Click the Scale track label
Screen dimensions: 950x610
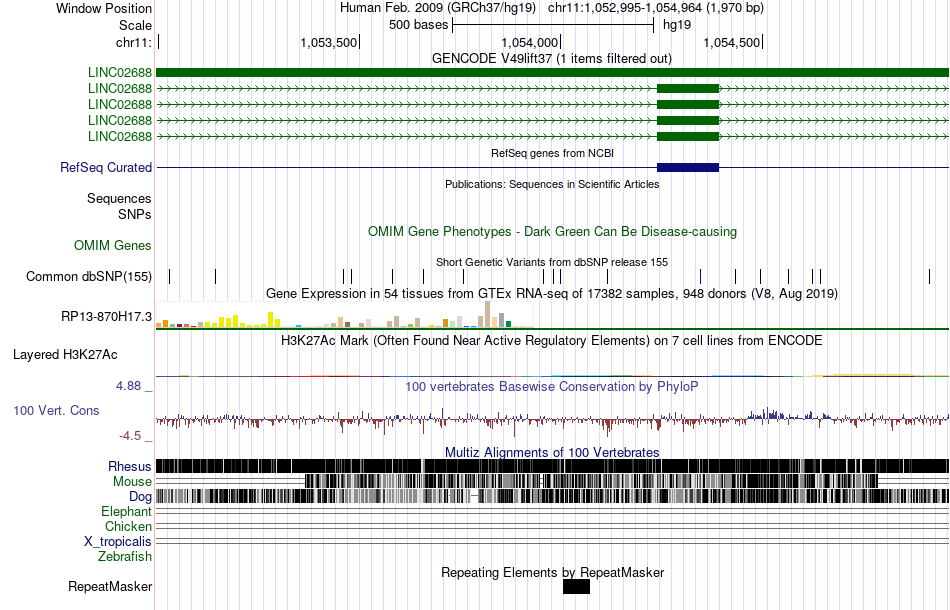click(x=135, y=25)
